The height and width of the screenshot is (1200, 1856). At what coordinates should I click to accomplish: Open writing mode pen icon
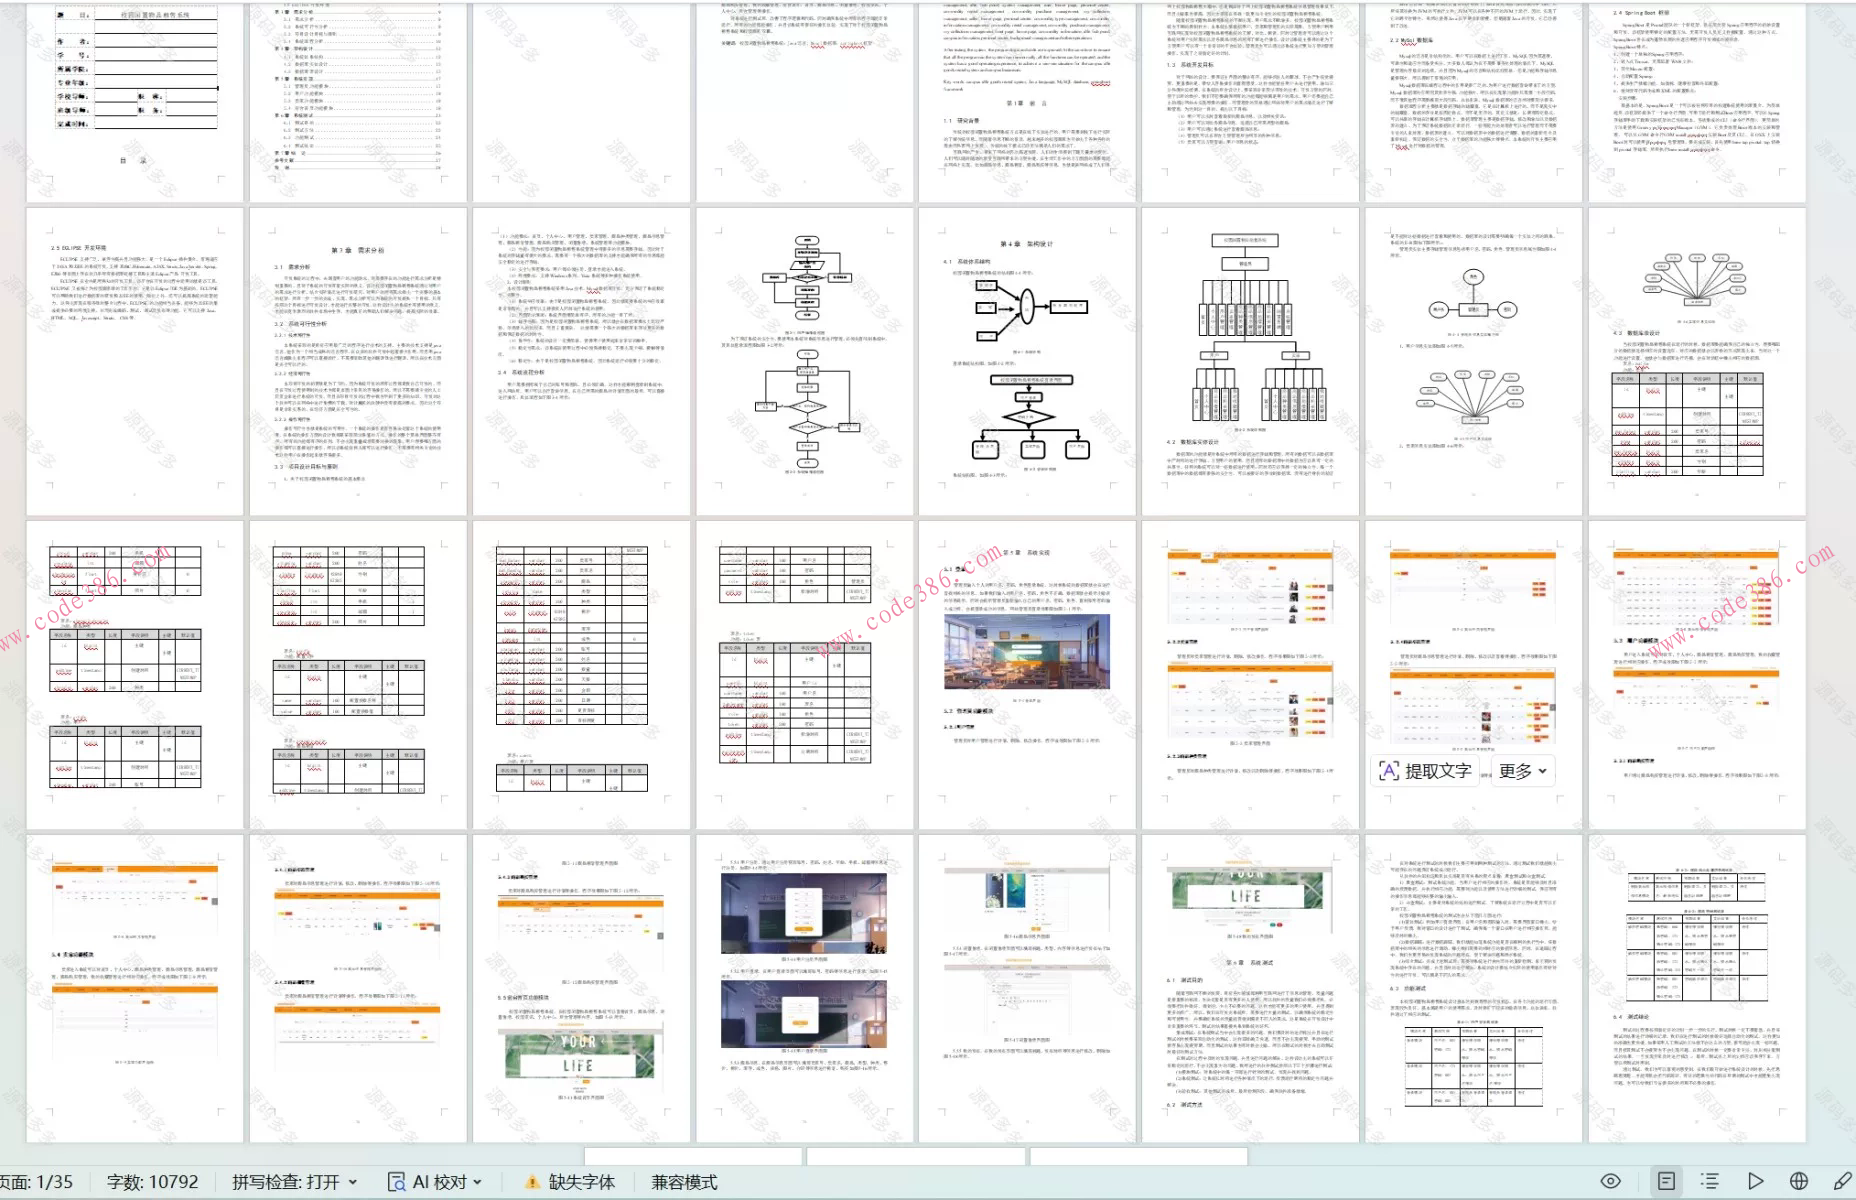tap(1843, 1181)
